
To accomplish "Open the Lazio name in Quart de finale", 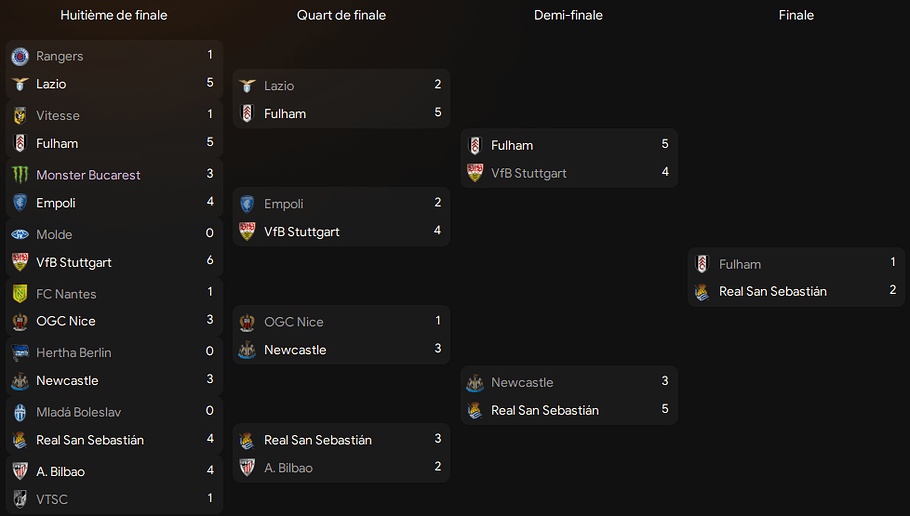I will (x=279, y=86).
